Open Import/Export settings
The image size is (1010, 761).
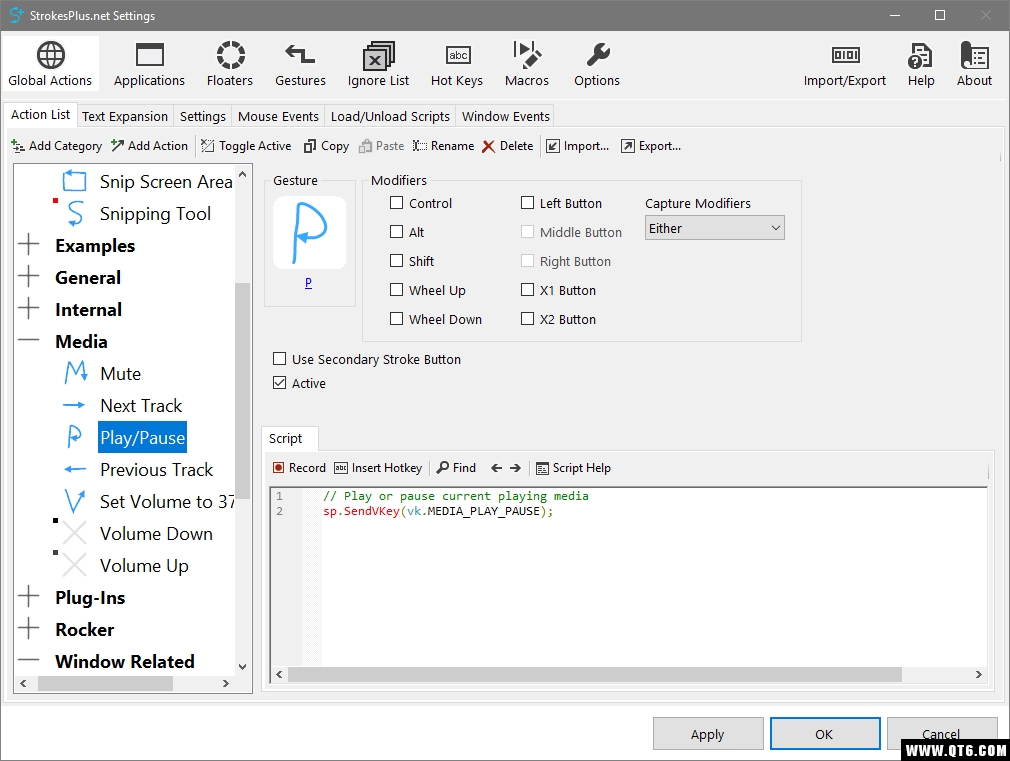(x=844, y=64)
